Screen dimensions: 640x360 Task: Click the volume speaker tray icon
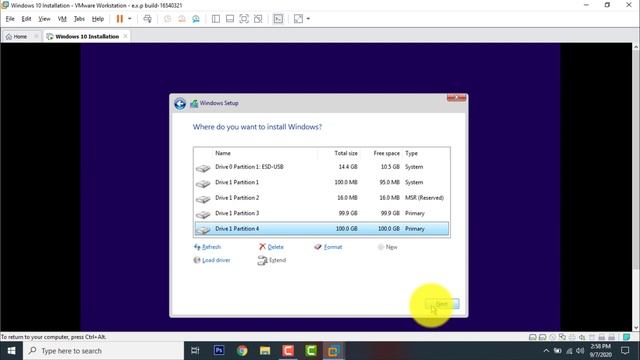pyautogui.click(x=580, y=351)
